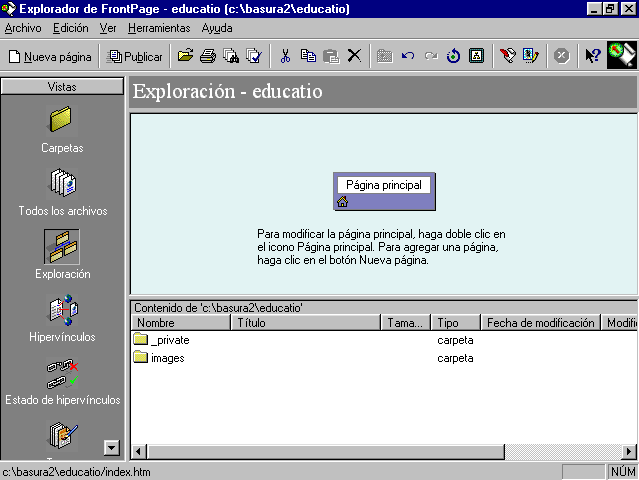The width and height of the screenshot is (639, 480).
Task: Click the Modifi... column header
Action: pyautogui.click(x=619, y=323)
